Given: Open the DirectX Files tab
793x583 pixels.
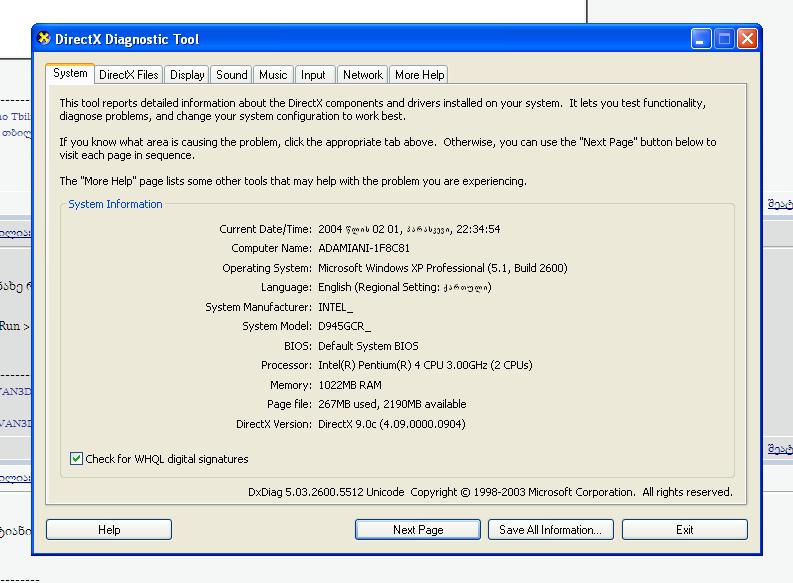Looking at the screenshot, I should click(x=128, y=75).
